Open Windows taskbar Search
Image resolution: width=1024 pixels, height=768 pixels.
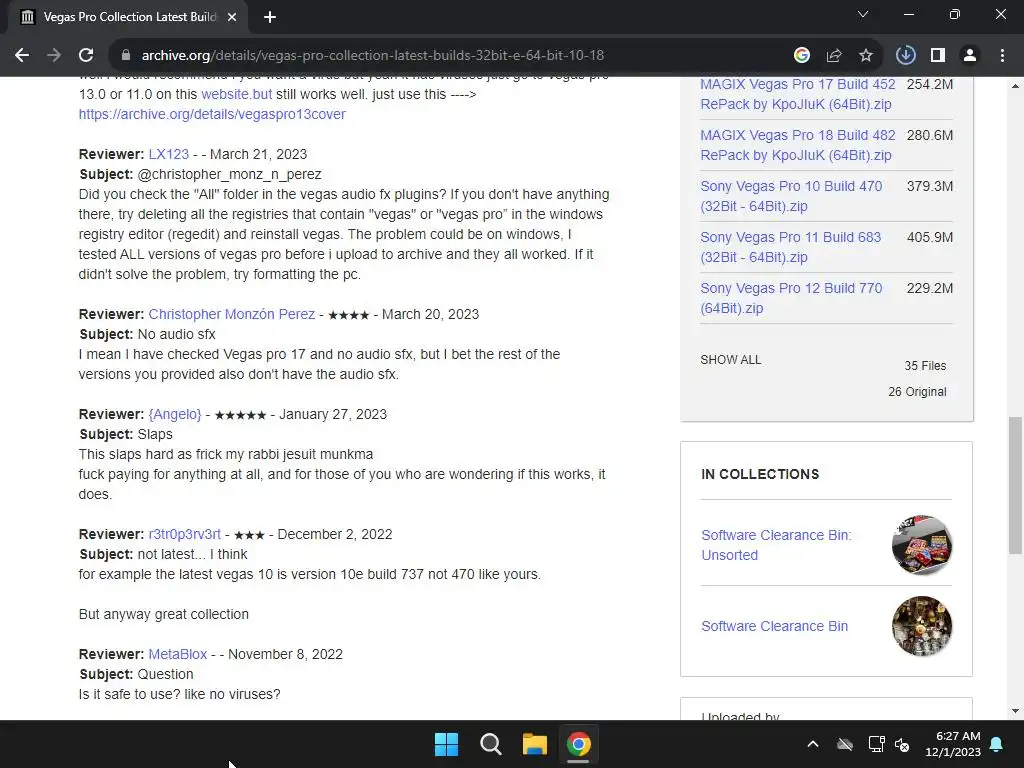[x=490, y=744]
